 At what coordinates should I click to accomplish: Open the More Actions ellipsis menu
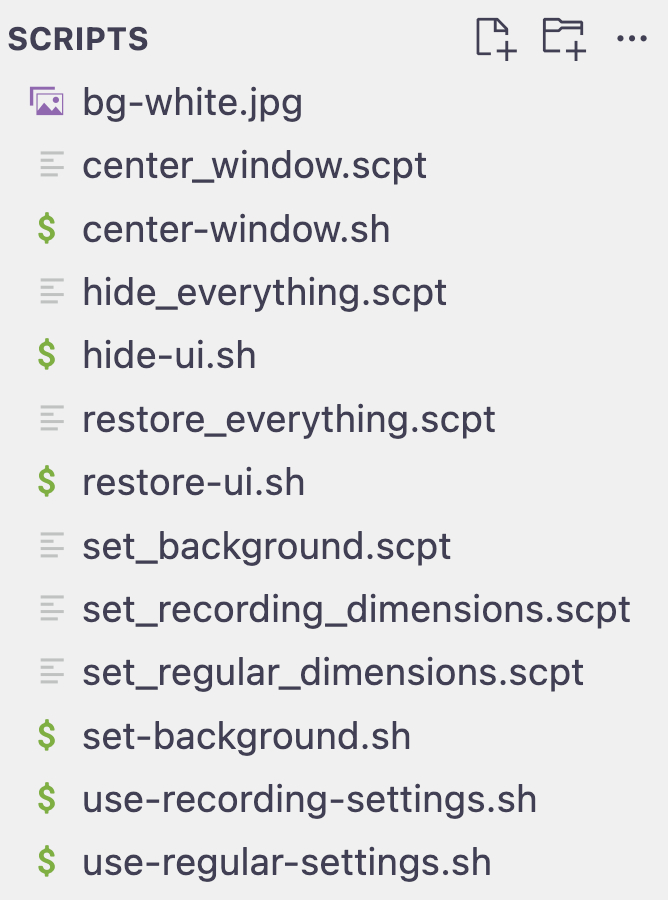click(632, 39)
